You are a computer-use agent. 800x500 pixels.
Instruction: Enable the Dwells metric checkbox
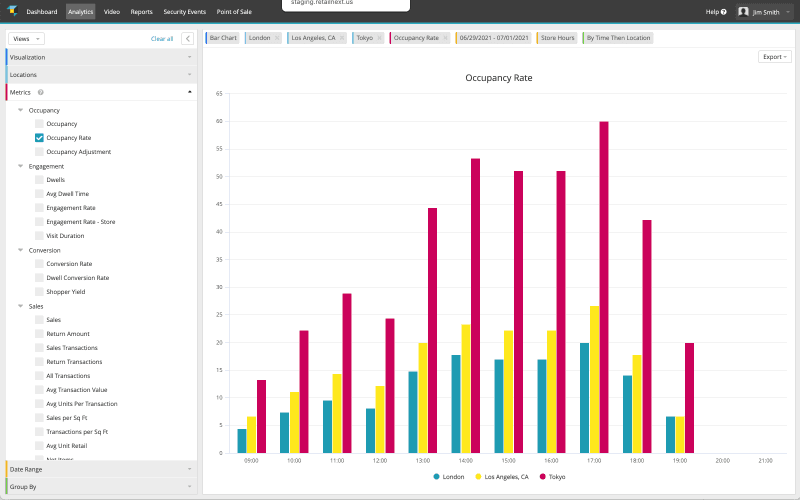(x=39, y=180)
